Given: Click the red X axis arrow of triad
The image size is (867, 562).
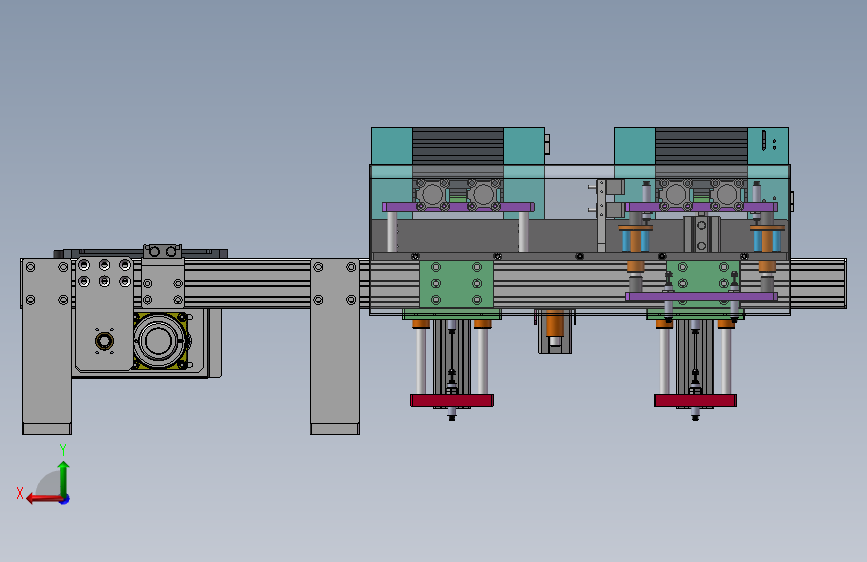Looking at the screenshot, I should [x=44, y=499].
